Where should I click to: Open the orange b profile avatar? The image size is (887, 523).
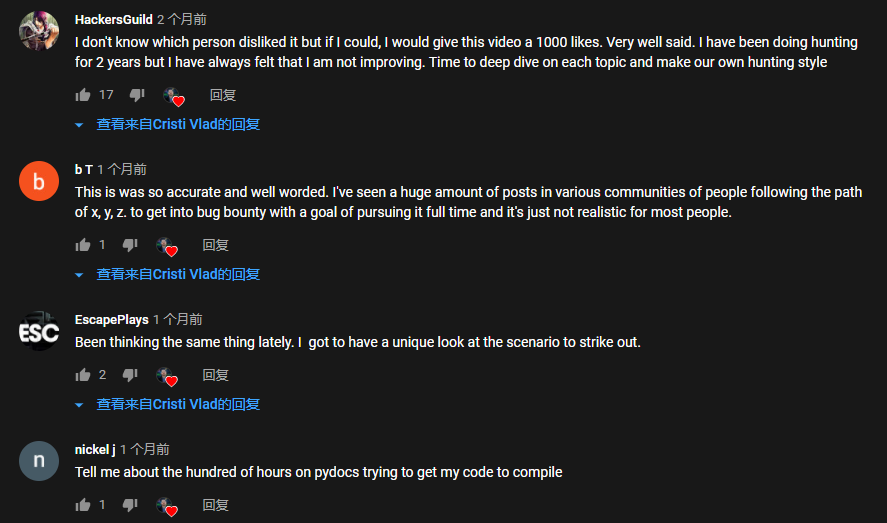(x=39, y=181)
